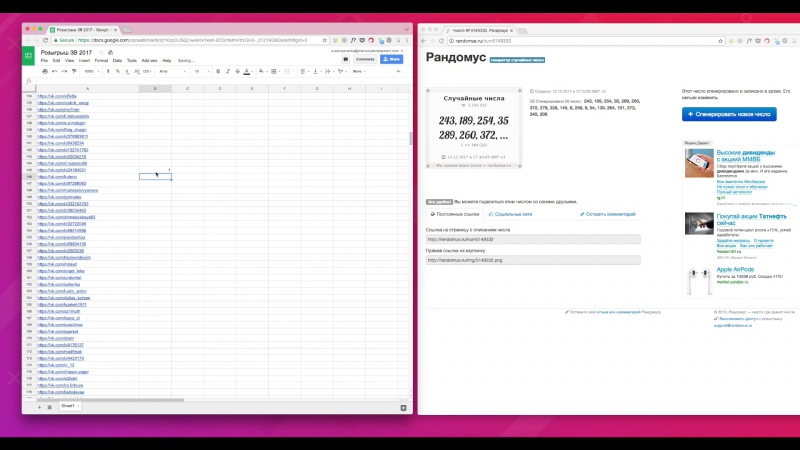Open Высокие дивиденды с акций ММВБ ad
800x450 pixels.
(745, 156)
